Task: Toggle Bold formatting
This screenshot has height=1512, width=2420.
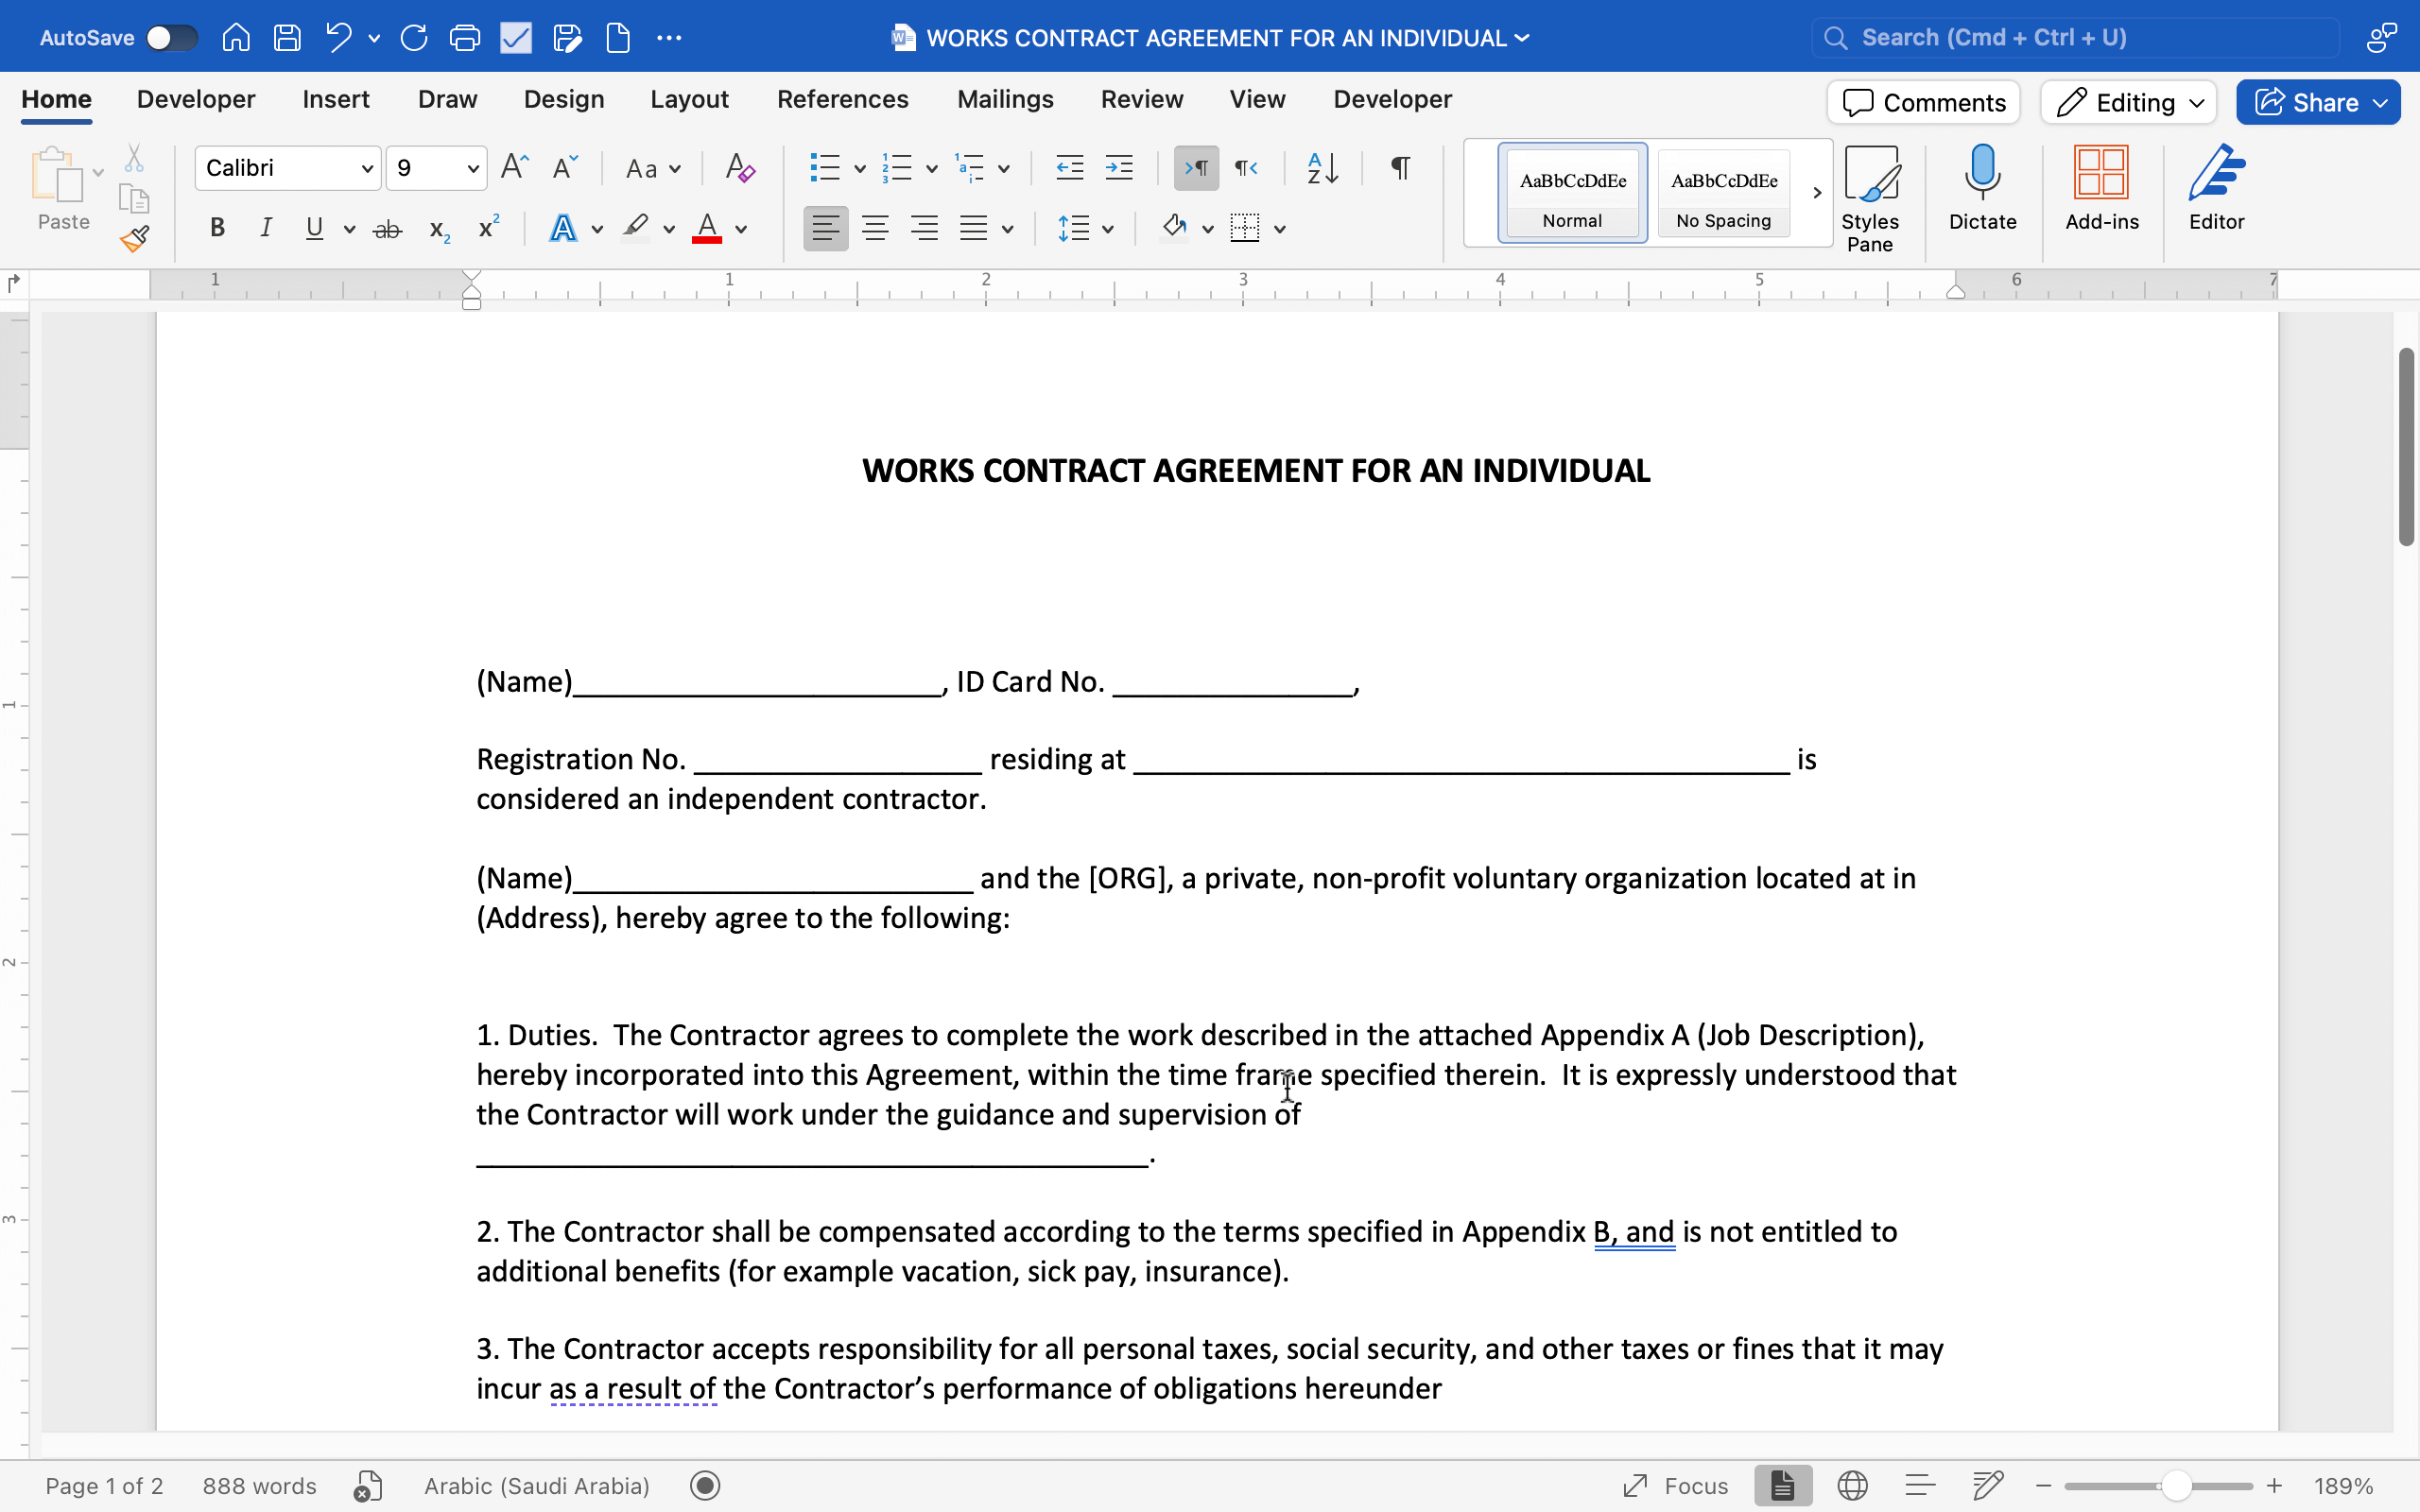Action: [x=217, y=229]
